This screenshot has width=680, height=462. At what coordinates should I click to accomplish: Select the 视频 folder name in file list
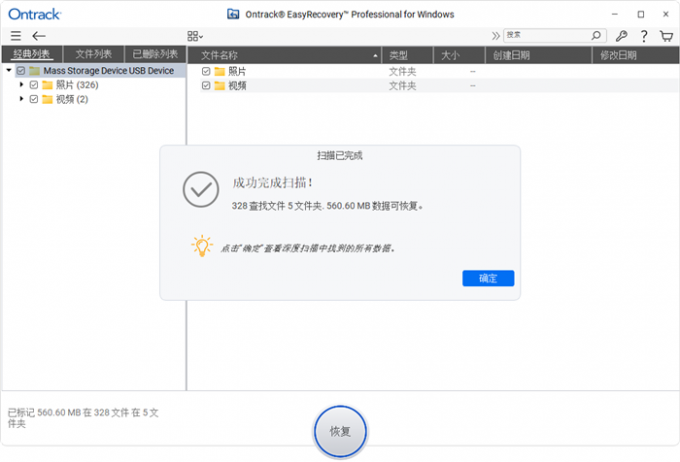coord(237,85)
